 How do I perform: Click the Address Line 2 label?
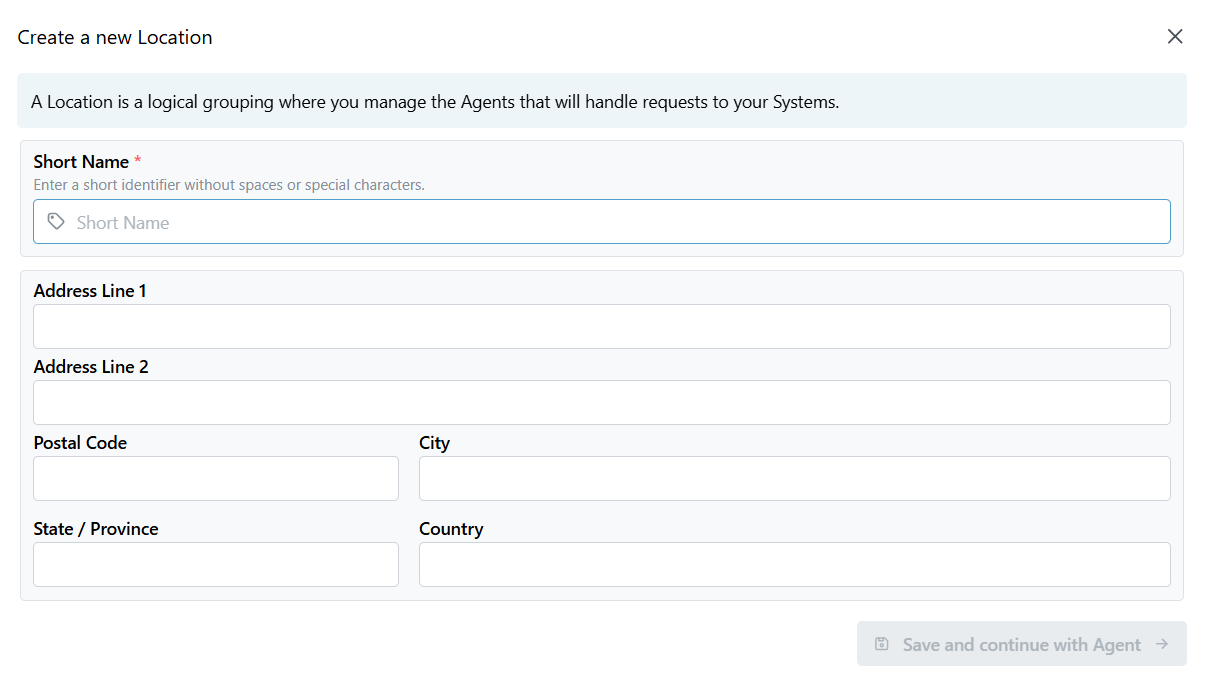(x=91, y=367)
